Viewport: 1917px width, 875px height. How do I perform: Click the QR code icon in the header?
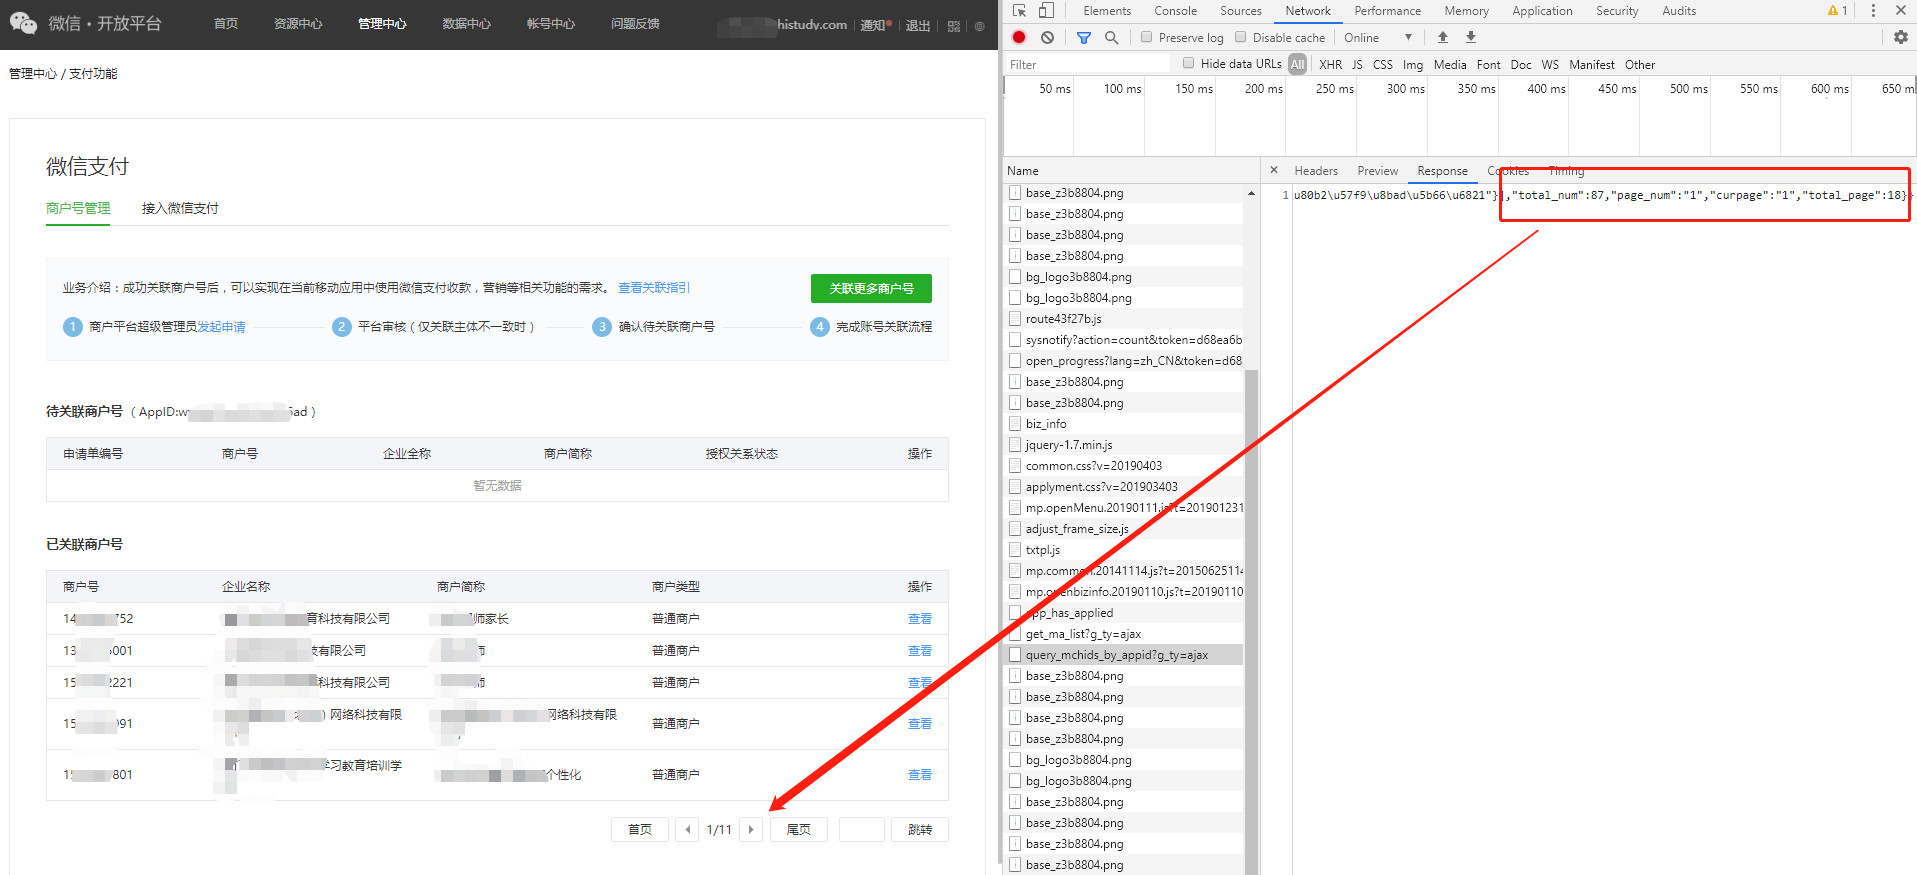[x=954, y=26]
